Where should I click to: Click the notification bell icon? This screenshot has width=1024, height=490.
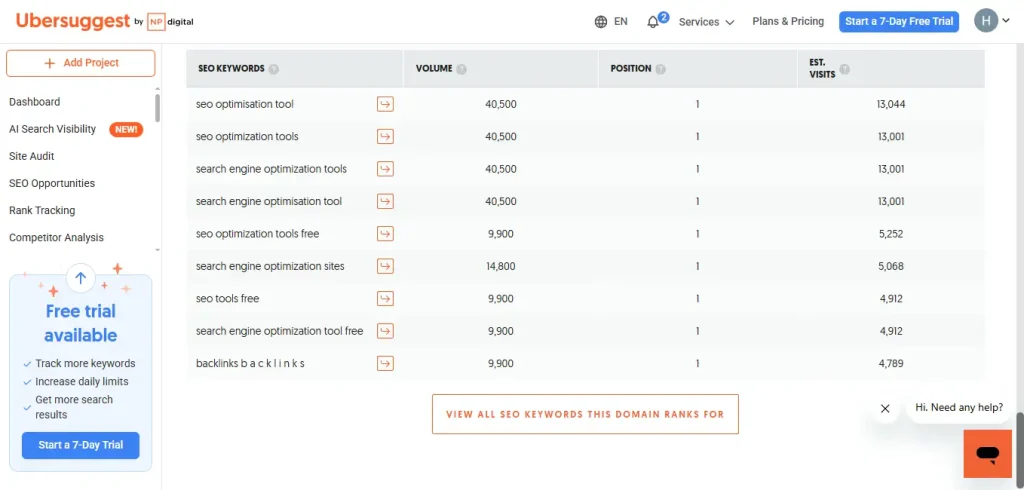654,21
